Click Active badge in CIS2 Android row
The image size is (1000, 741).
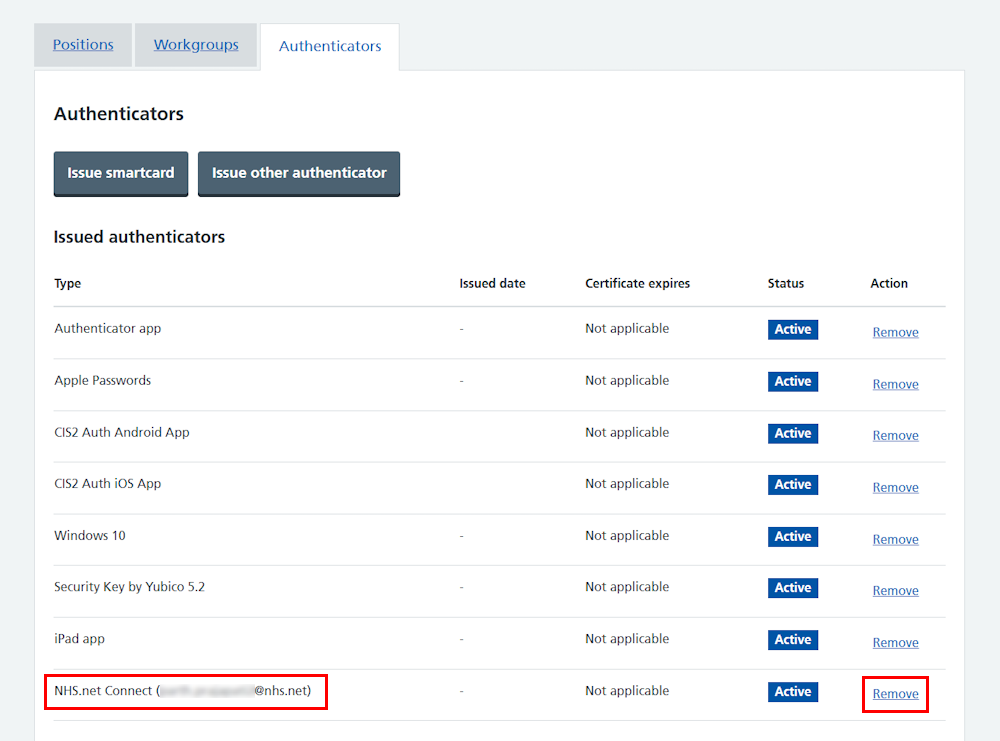coord(793,434)
